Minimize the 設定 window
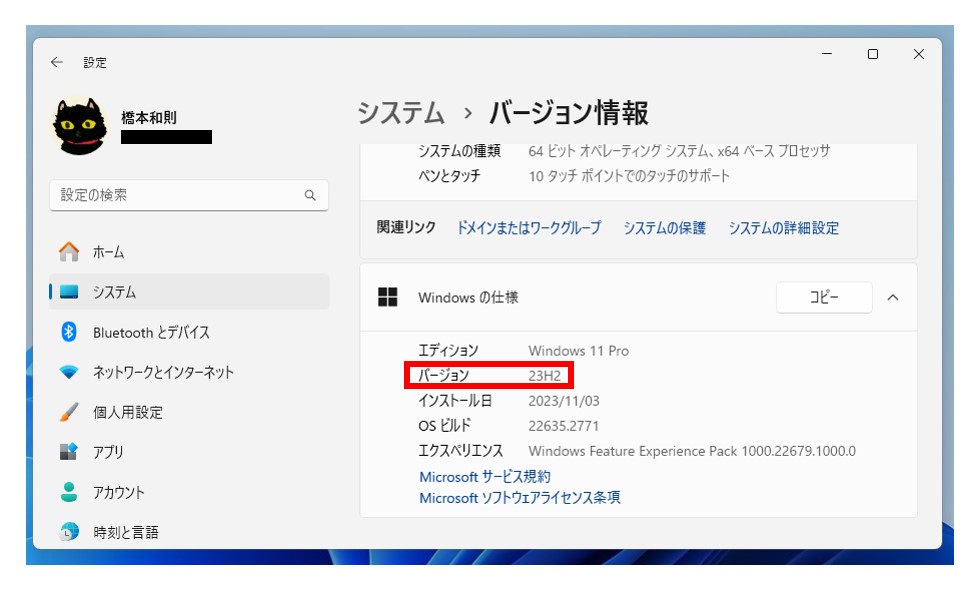975x592 pixels. click(827, 54)
